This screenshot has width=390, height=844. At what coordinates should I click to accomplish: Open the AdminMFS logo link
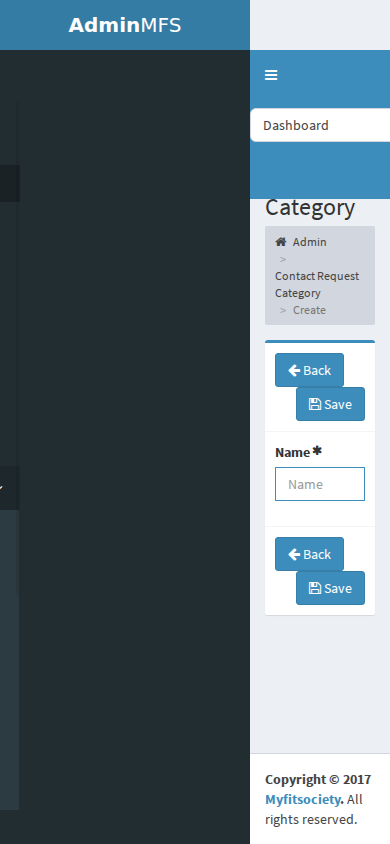125,25
